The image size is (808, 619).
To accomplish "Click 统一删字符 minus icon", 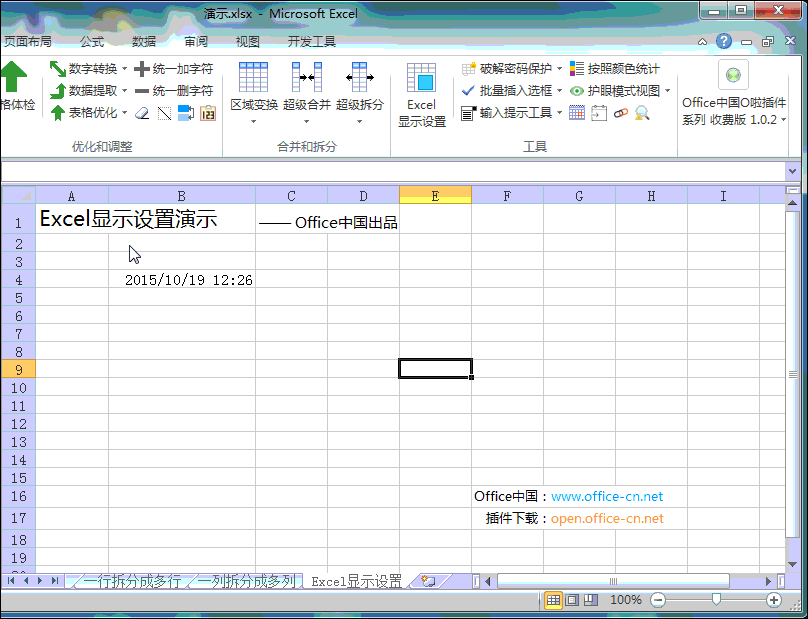I will coord(142,91).
